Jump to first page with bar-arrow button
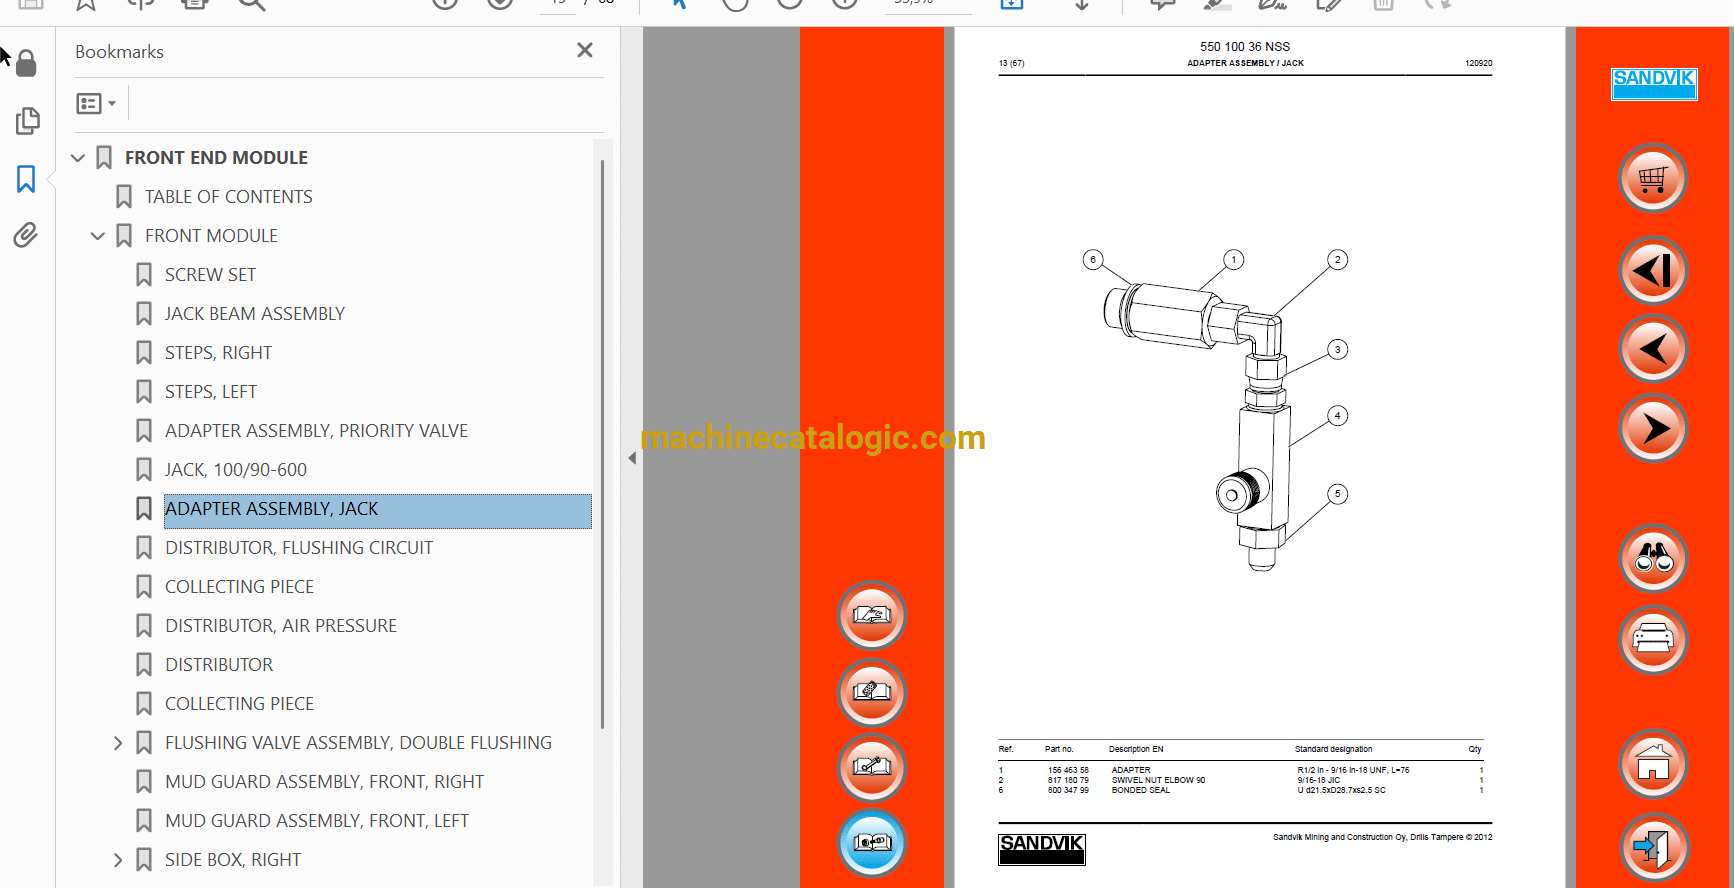The width and height of the screenshot is (1734, 888). click(x=1653, y=270)
